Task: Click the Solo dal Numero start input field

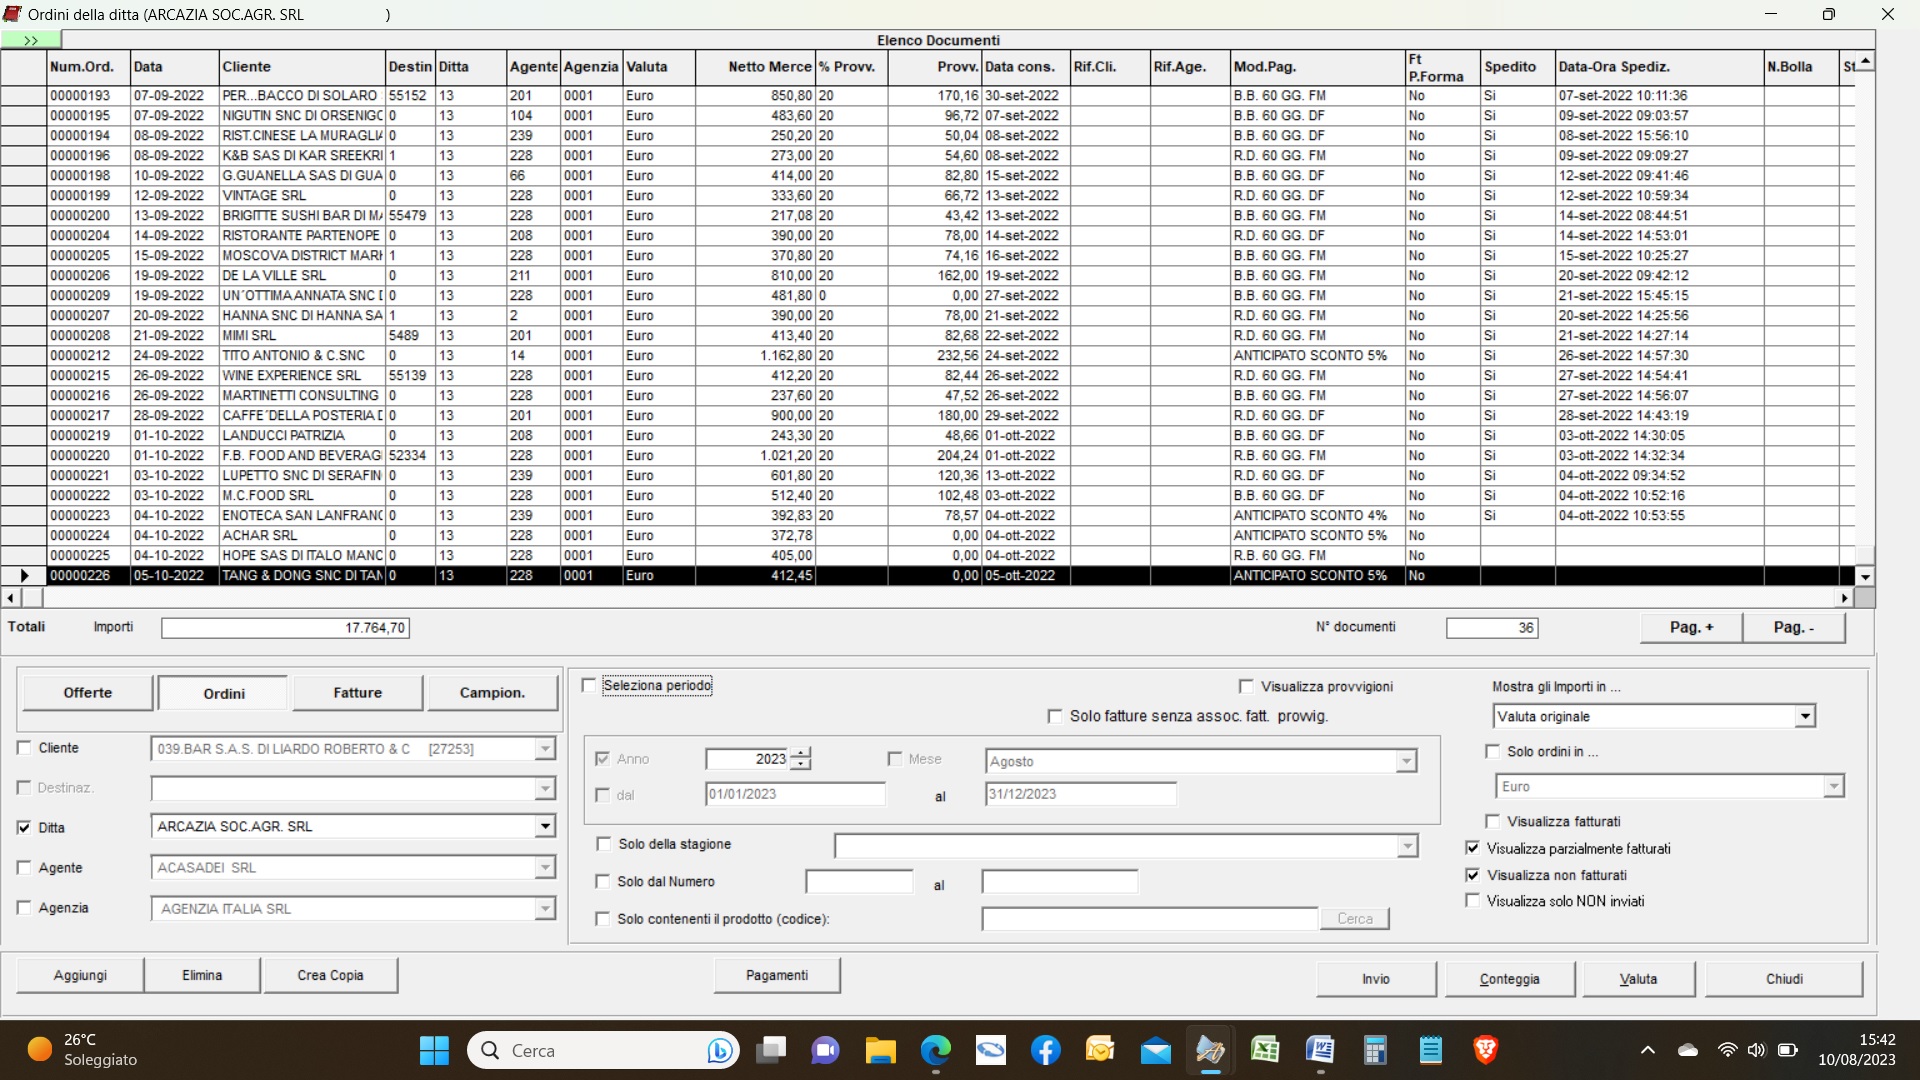Action: pyautogui.click(x=859, y=882)
